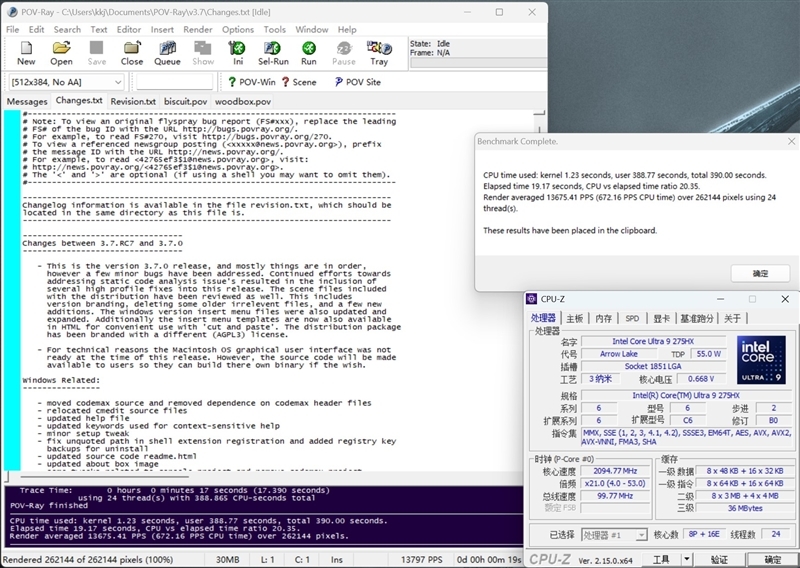Open the Search menu
Image resolution: width=800 pixels, height=568 pixels.
pos(67,30)
